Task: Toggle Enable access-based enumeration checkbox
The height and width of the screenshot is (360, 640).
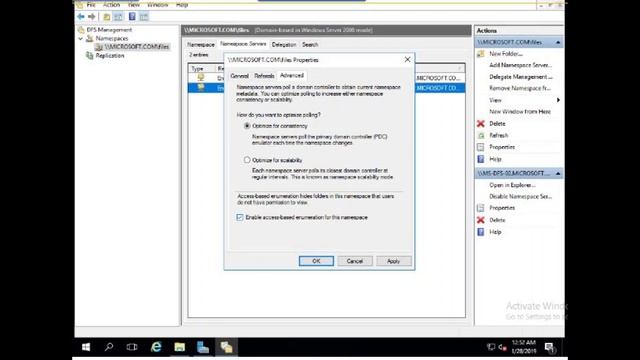Action: point(240,217)
